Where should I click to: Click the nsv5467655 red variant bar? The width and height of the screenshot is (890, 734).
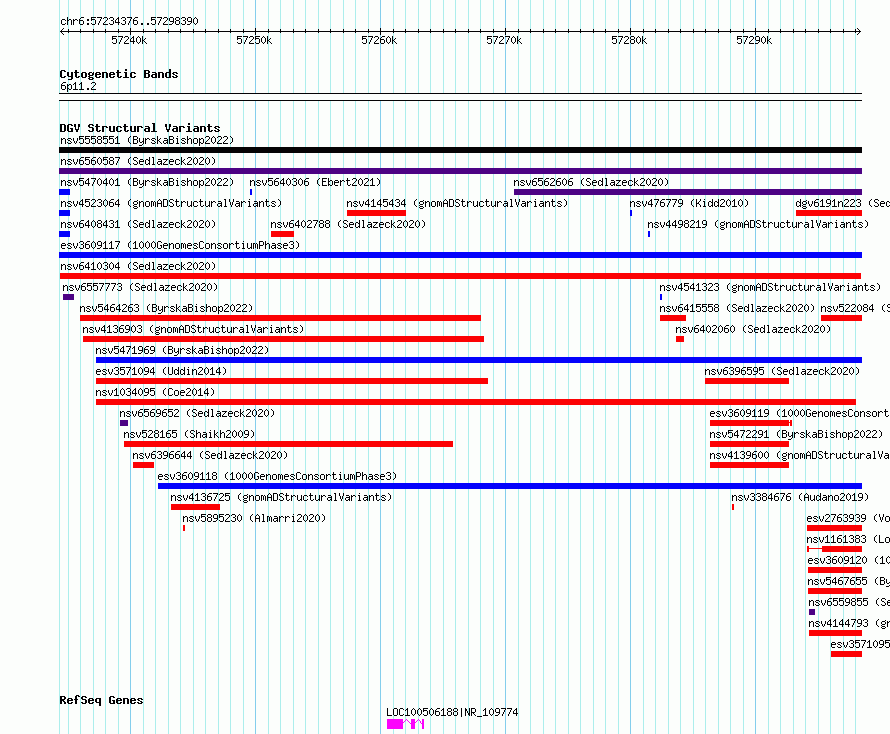click(835, 591)
